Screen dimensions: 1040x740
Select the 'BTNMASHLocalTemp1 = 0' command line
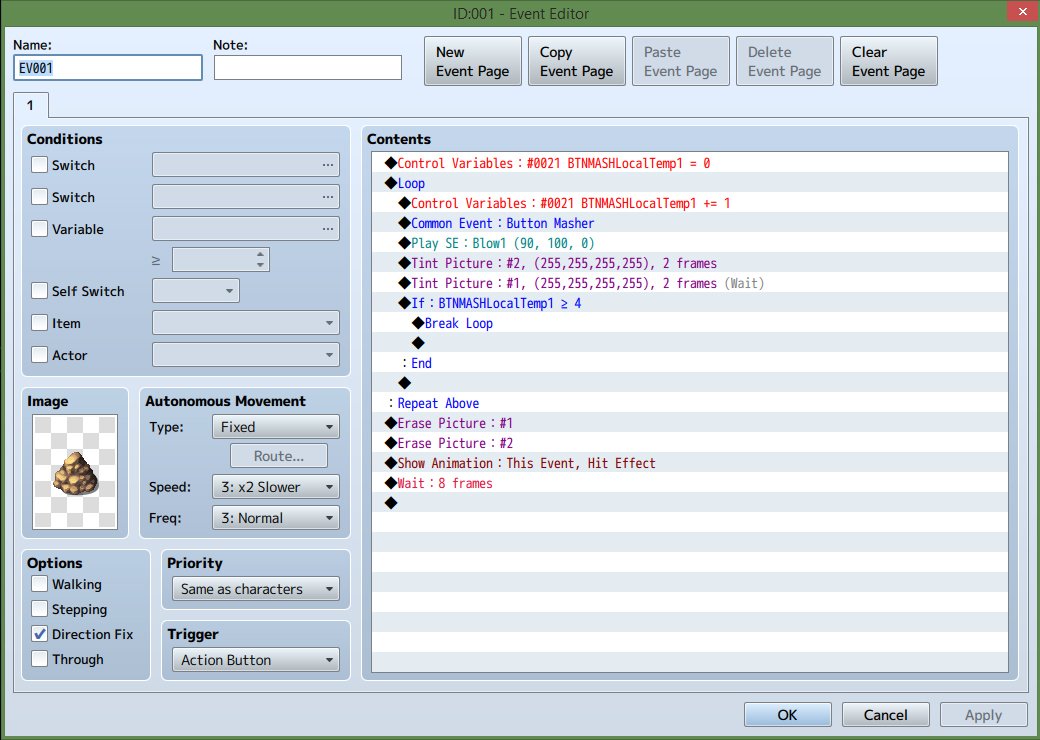(690, 163)
